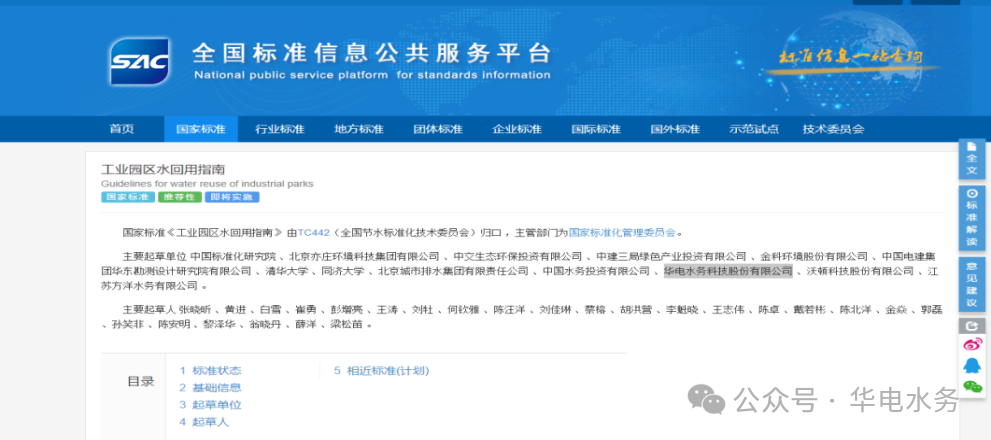
Task: Open the 标准解读 sidebar button
Action: [x=971, y=218]
